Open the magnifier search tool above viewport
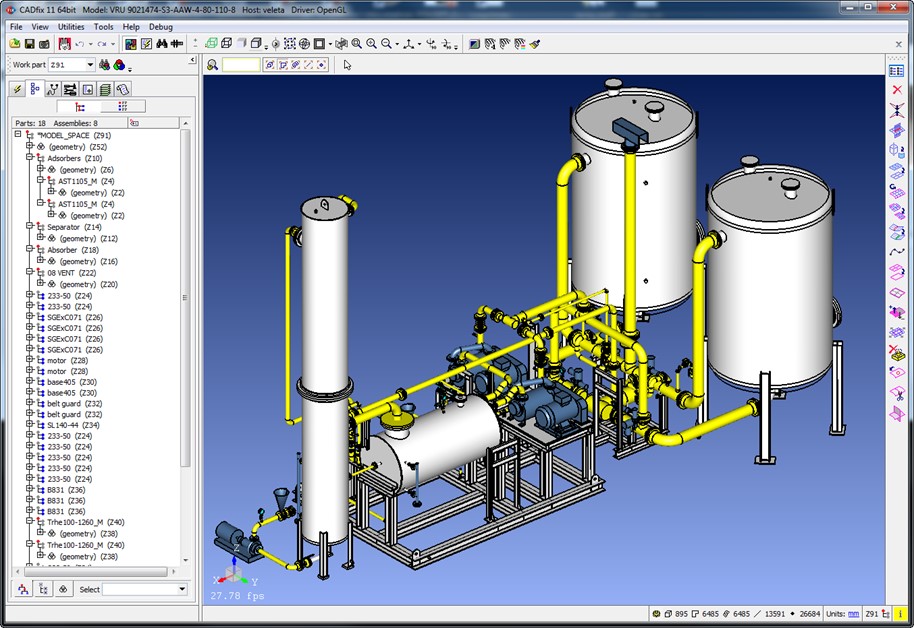Screen dimensions: 914x628 pyautogui.click(x=213, y=64)
